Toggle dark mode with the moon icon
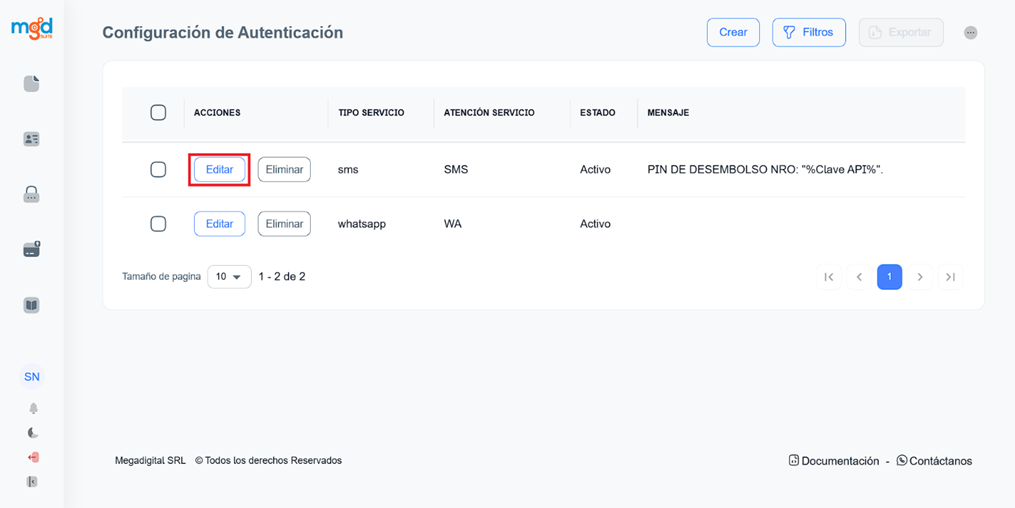This screenshot has height=508, width=1015. coord(33,433)
